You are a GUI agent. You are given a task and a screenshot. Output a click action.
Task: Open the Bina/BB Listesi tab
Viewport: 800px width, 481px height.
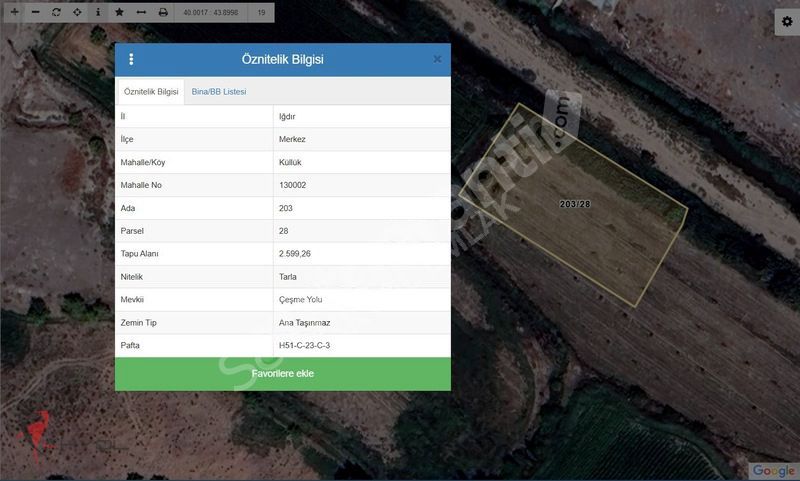[219, 92]
